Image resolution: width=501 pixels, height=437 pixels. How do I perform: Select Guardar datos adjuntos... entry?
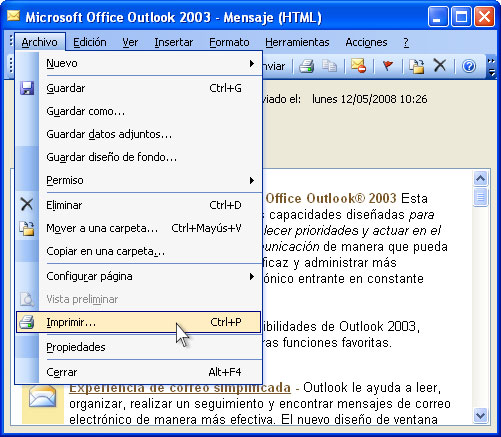point(138,134)
